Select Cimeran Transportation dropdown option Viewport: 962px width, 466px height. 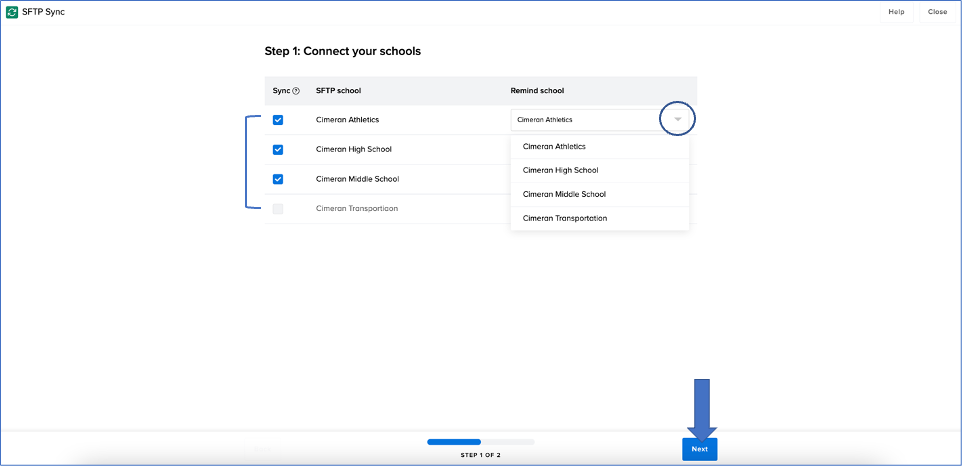(x=565, y=218)
